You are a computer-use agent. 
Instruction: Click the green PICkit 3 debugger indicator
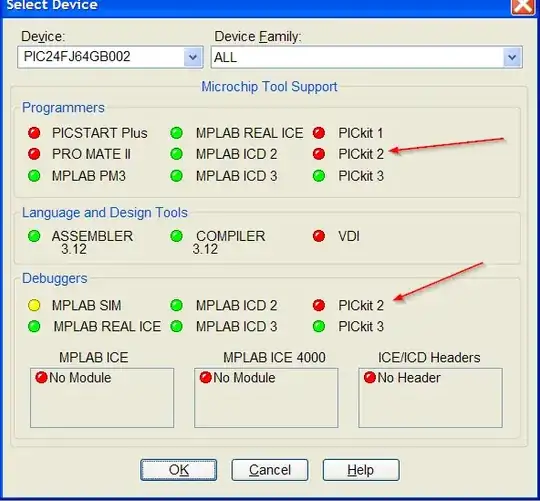click(319, 326)
